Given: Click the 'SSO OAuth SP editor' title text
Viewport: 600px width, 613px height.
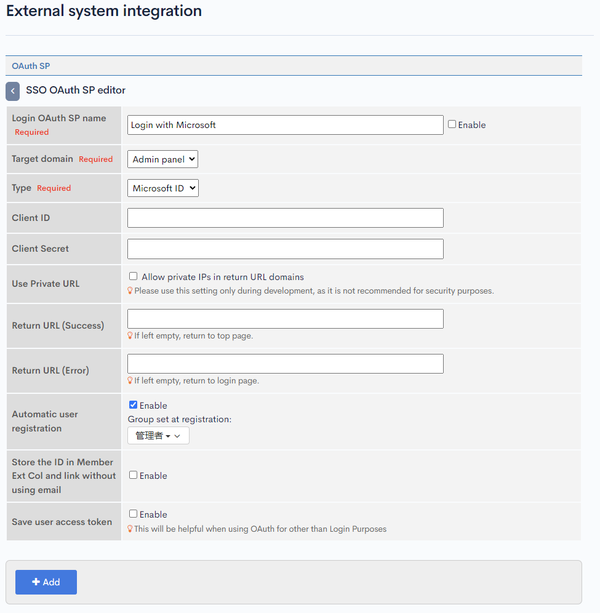Looking at the screenshot, I should 75,90.
